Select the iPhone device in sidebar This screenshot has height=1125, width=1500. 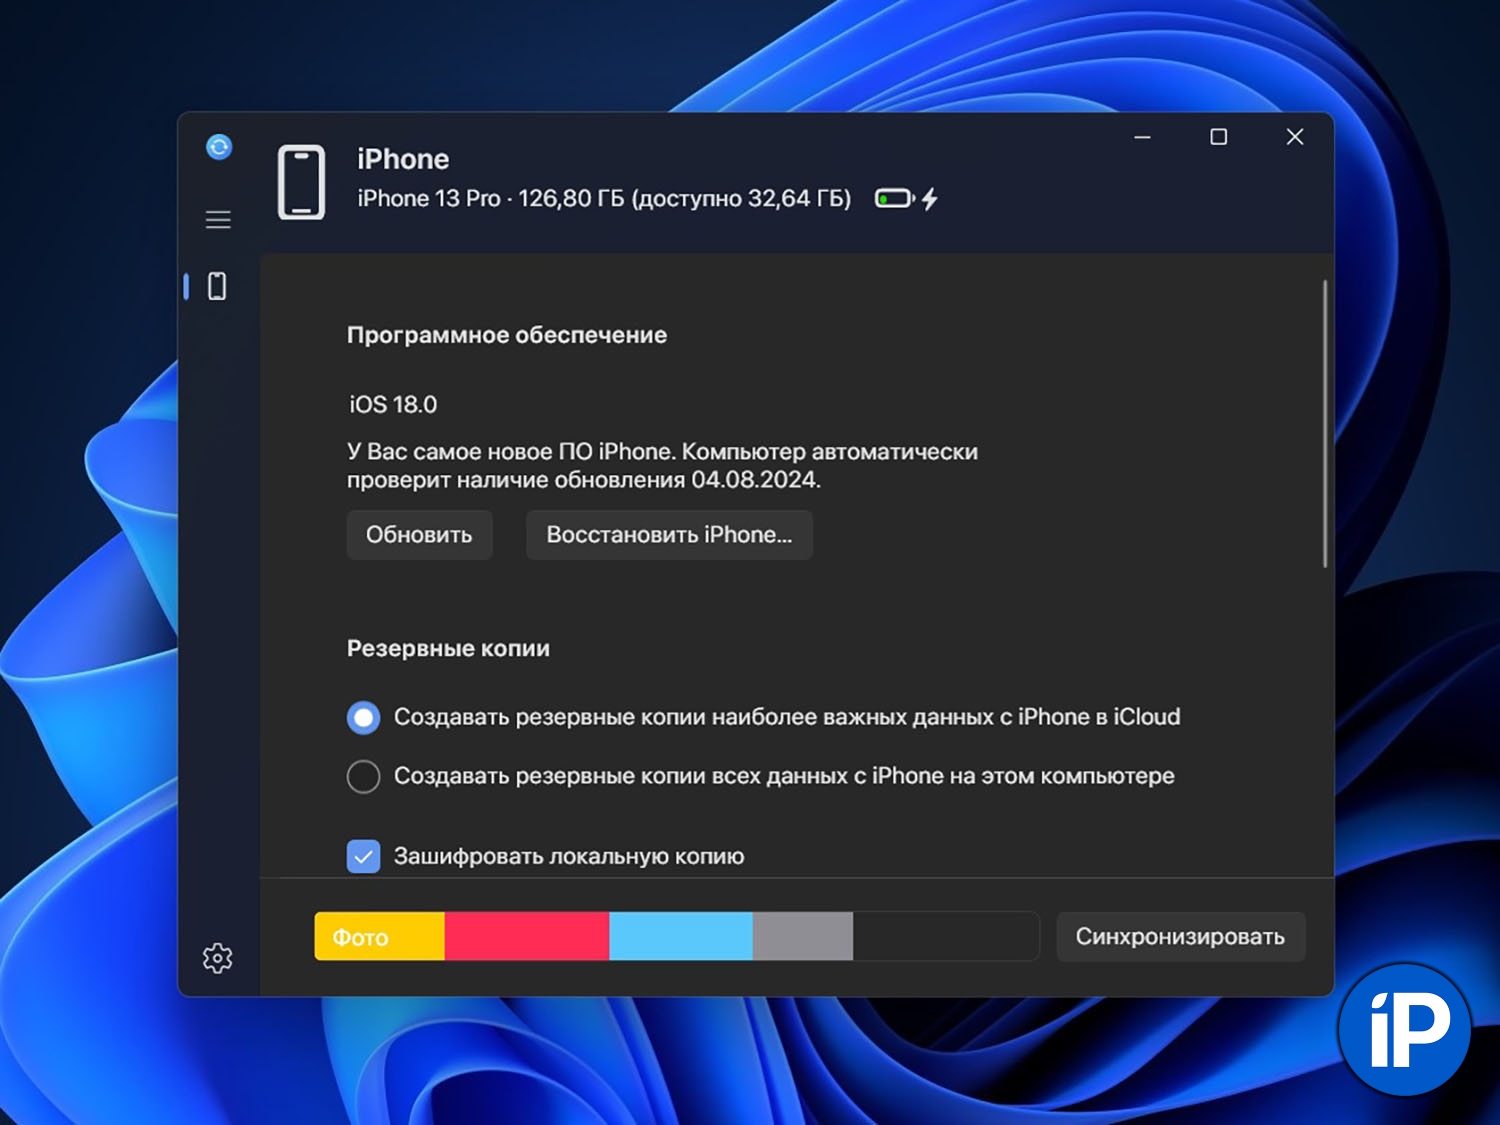[x=217, y=287]
